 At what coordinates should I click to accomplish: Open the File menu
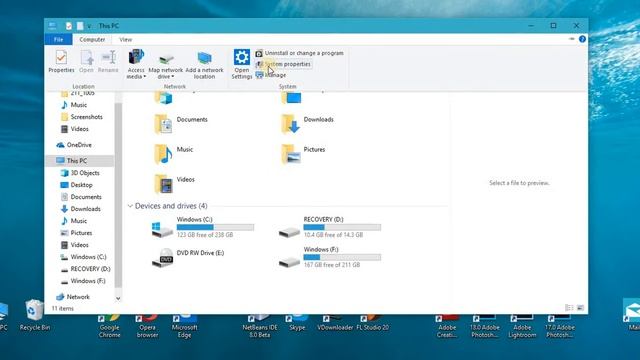58,40
